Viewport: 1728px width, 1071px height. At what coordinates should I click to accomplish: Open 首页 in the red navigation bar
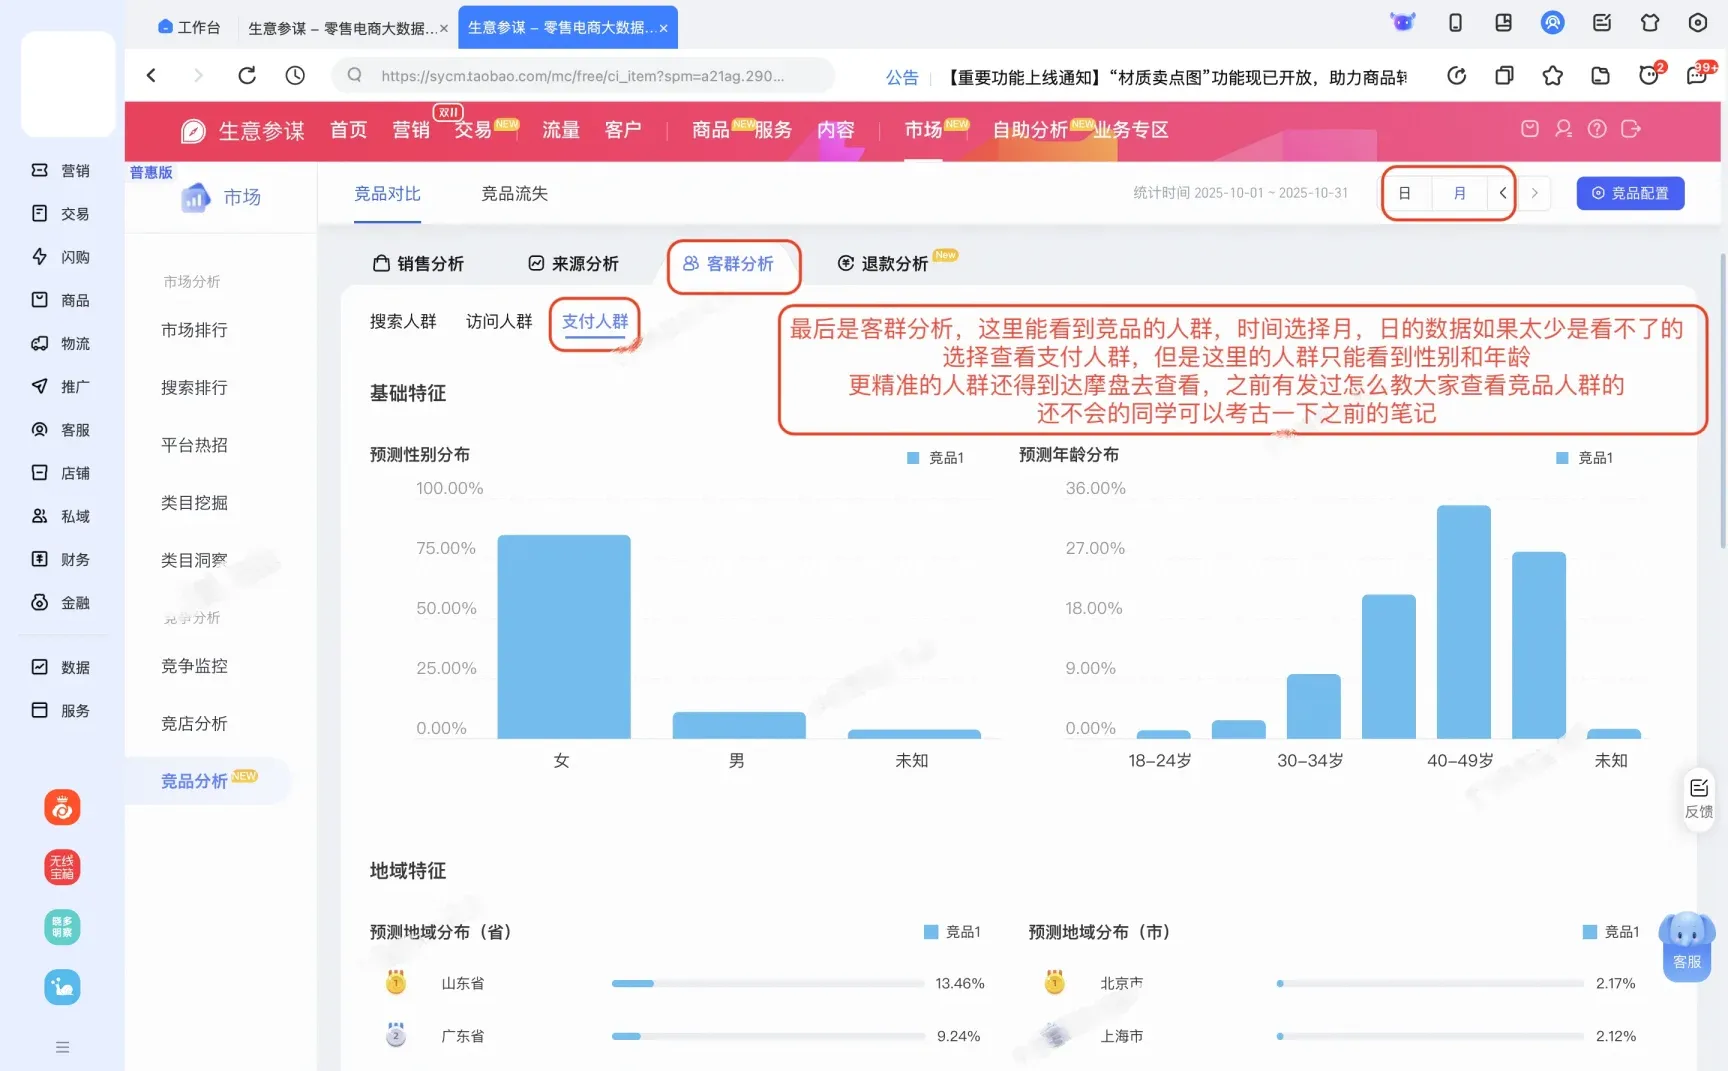click(x=349, y=130)
